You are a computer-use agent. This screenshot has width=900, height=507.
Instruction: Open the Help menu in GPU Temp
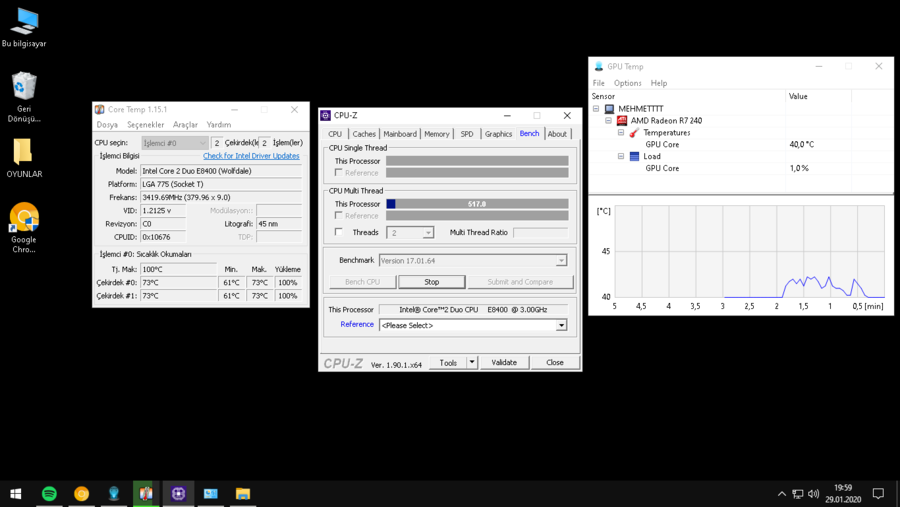(x=659, y=83)
